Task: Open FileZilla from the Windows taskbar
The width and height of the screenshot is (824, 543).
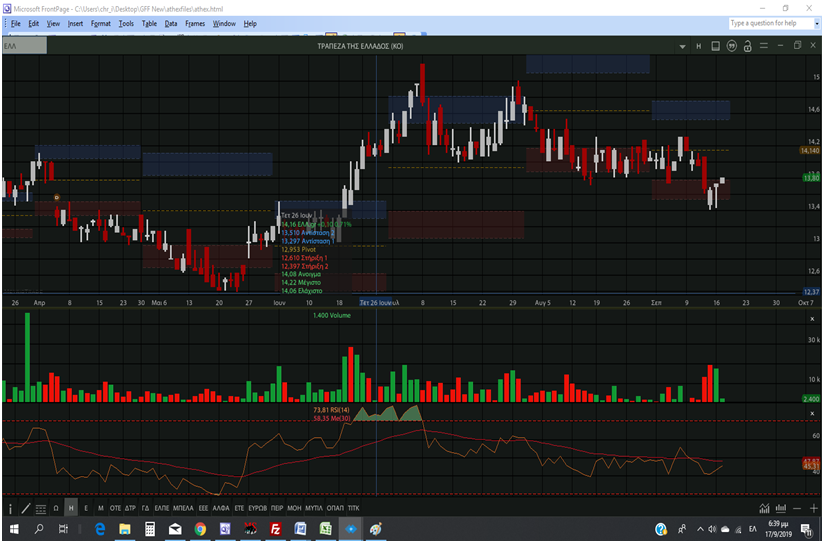Action: tap(275, 529)
